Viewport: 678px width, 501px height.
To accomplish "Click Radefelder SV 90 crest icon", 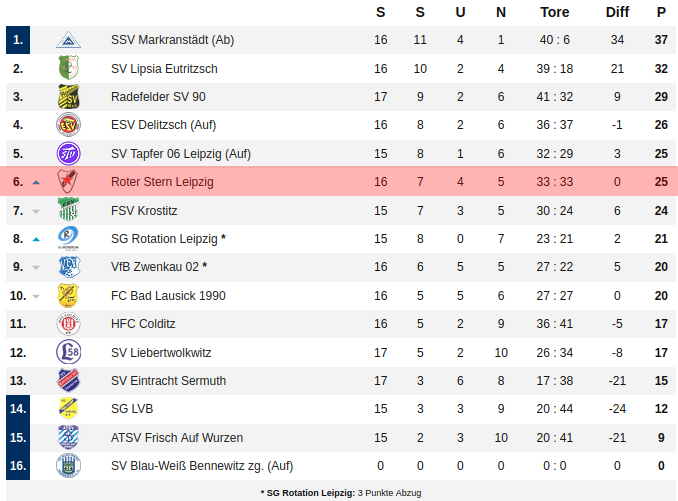I will (68, 97).
